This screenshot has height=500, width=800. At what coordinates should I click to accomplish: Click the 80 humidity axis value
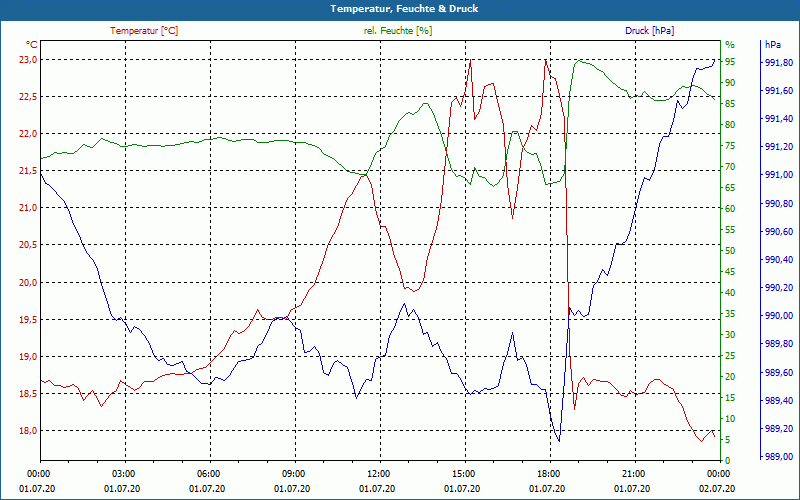point(730,124)
